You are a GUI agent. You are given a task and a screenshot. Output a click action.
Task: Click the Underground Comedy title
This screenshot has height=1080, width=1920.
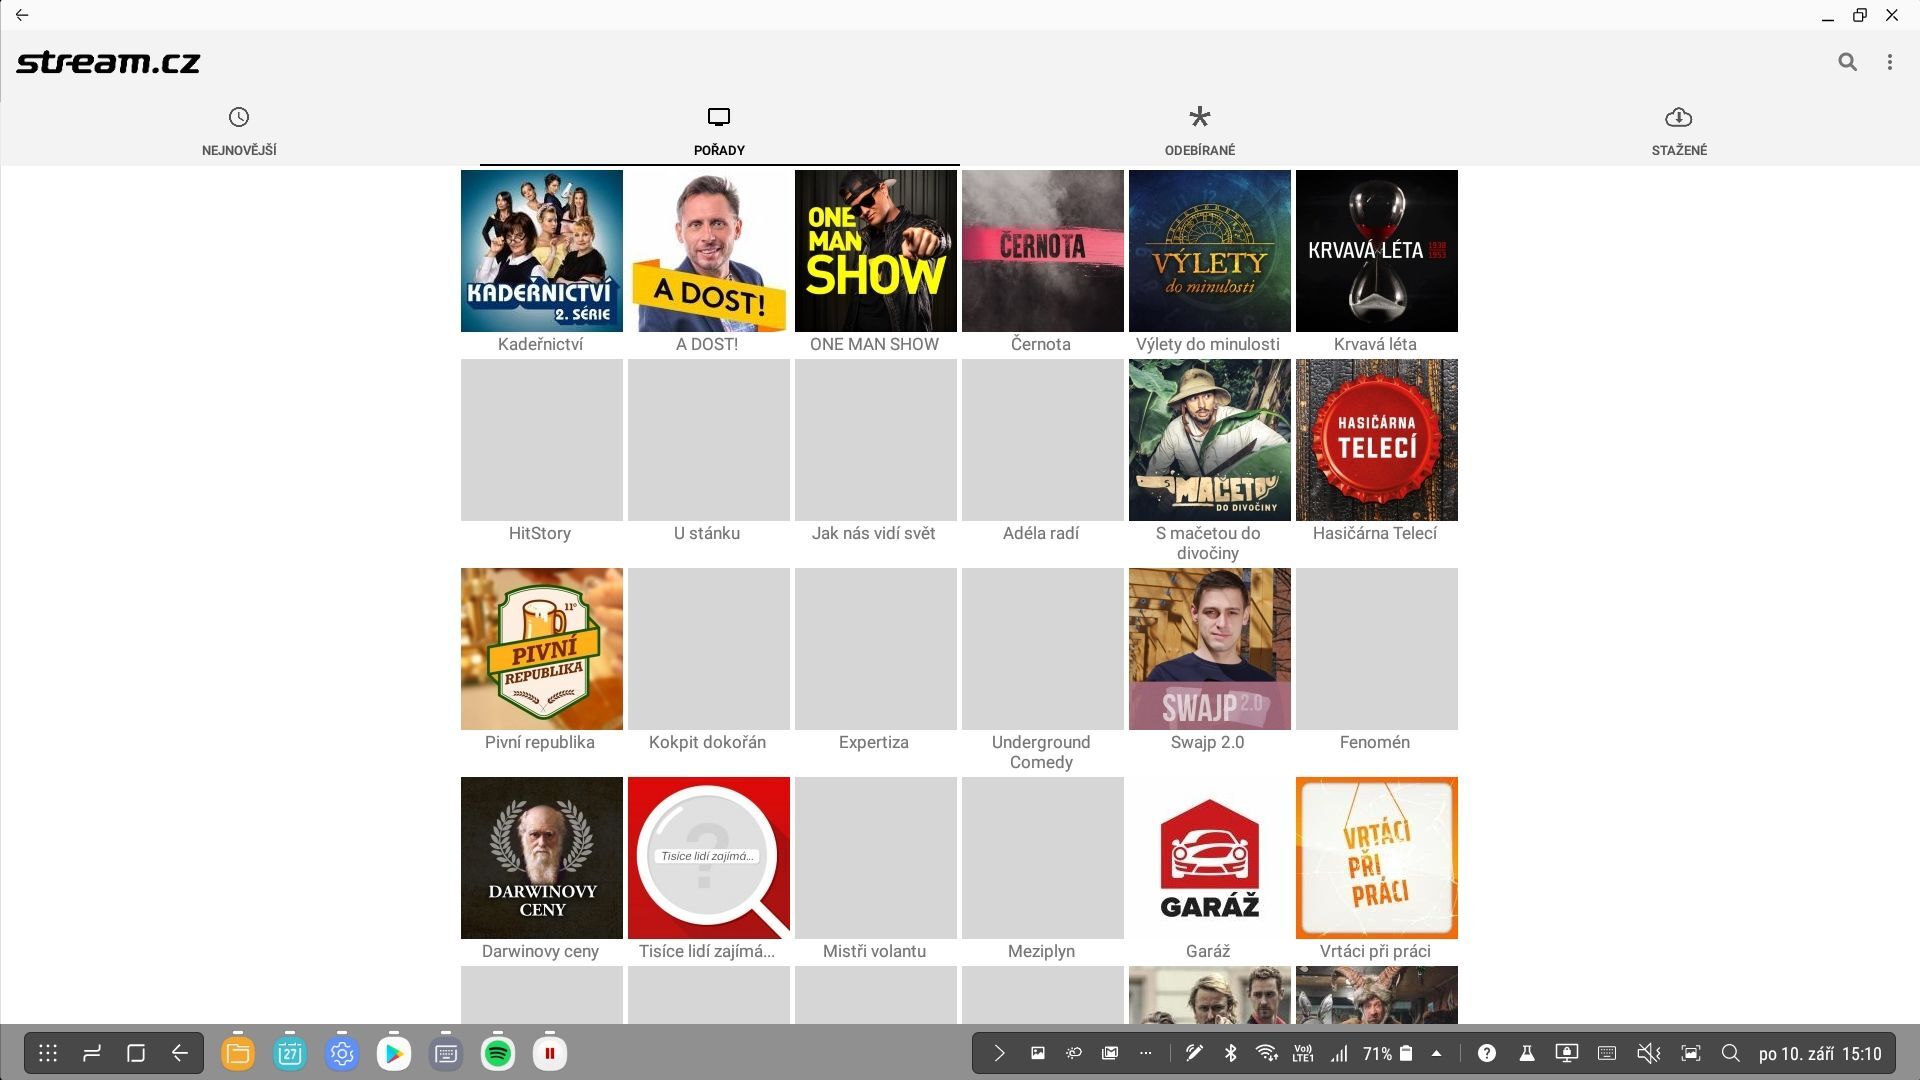click(1040, 752)
